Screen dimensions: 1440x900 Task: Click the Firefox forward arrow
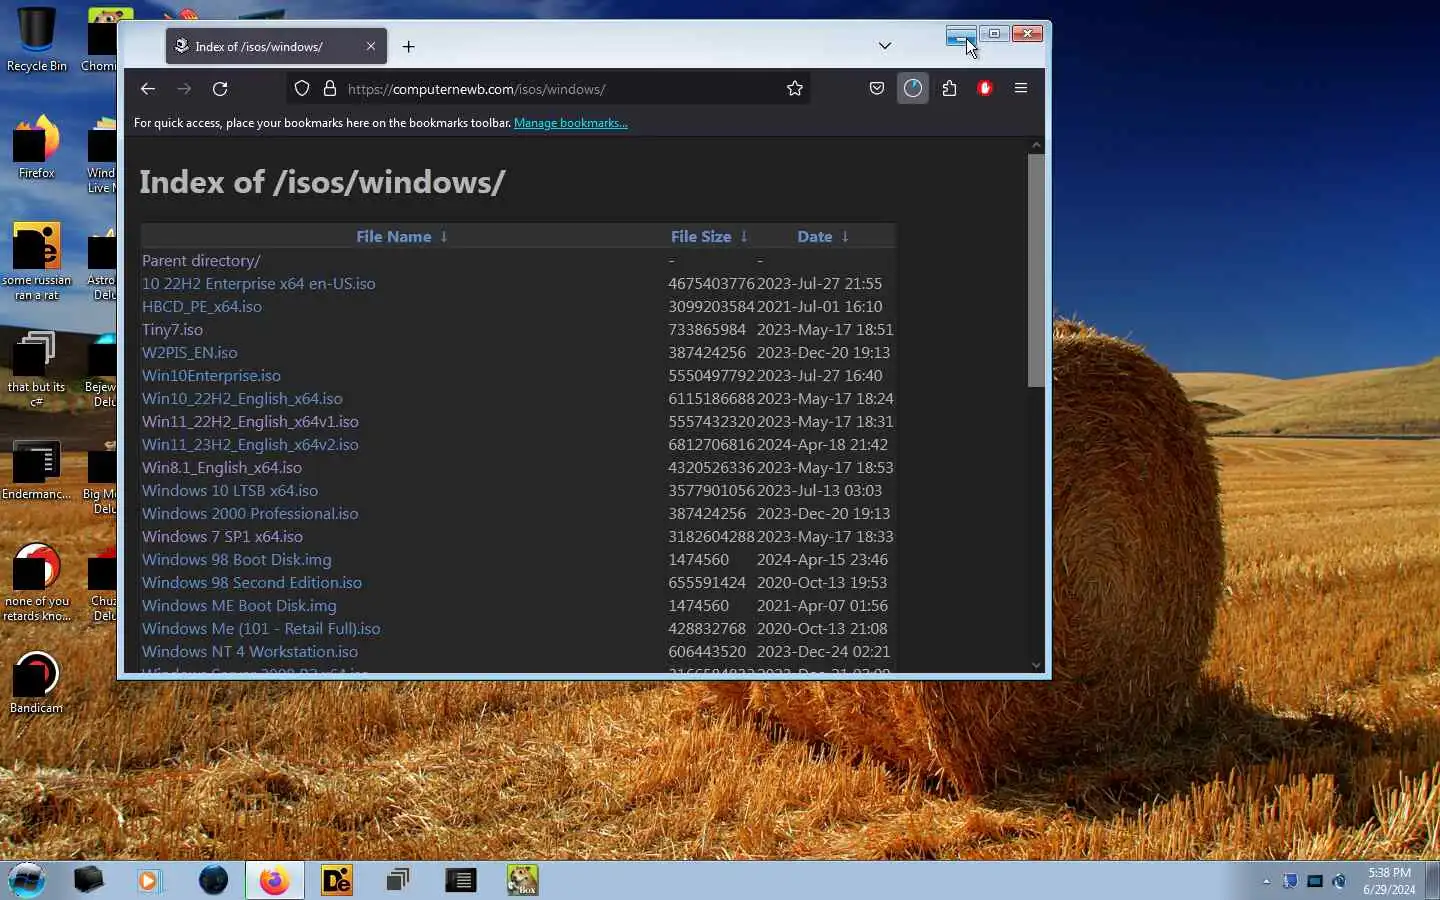(x=184, y=88)
